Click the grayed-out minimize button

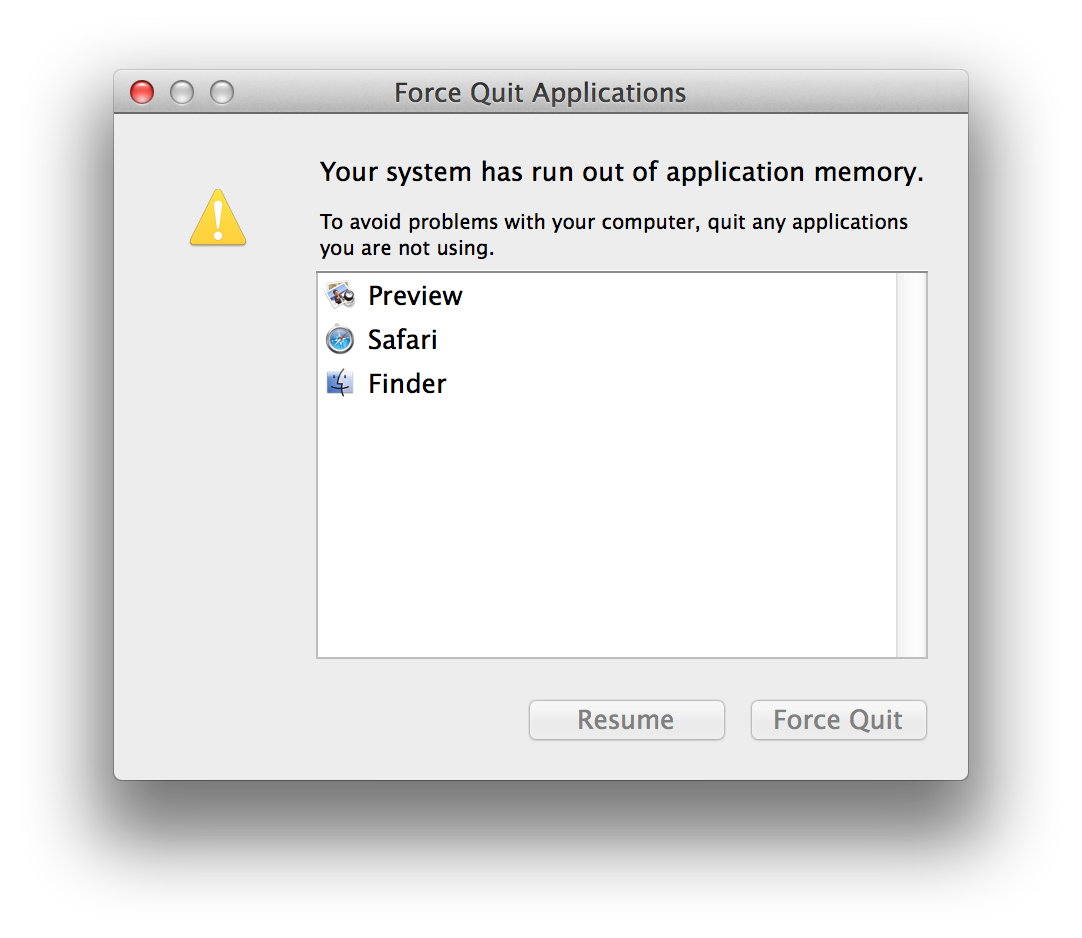182,92
